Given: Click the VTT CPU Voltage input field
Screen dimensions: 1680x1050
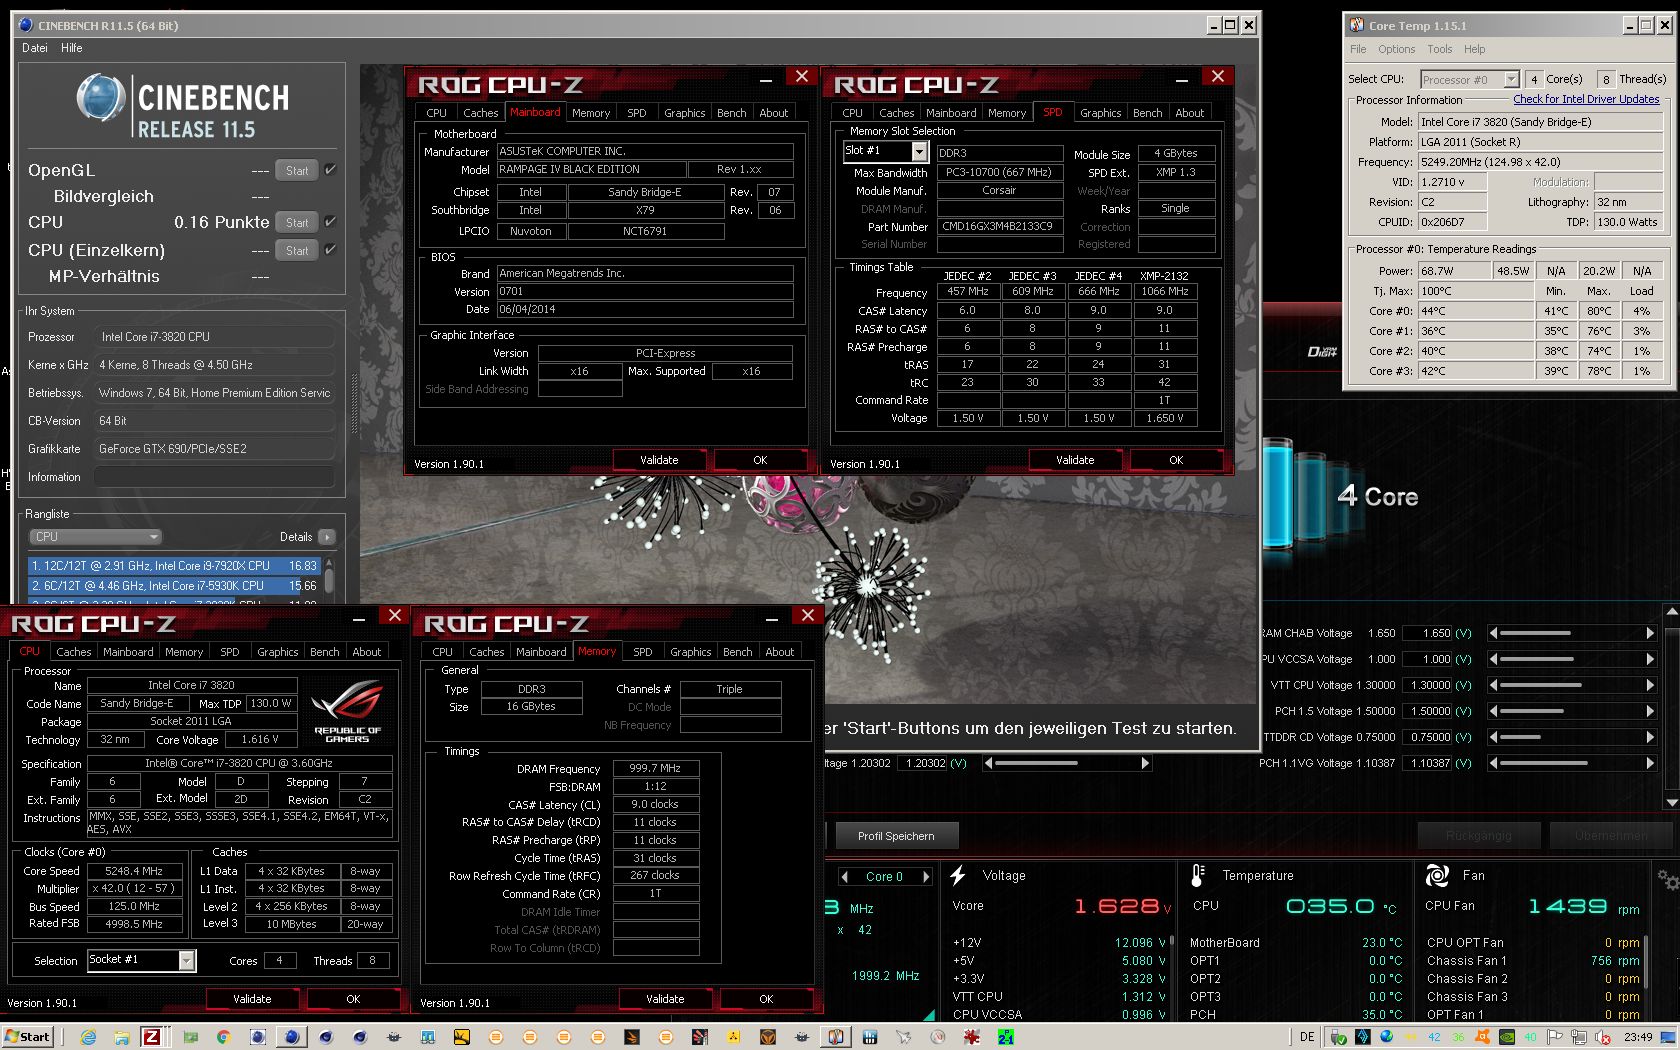Looking at the screenshot, I should (x=1428, y=685).
